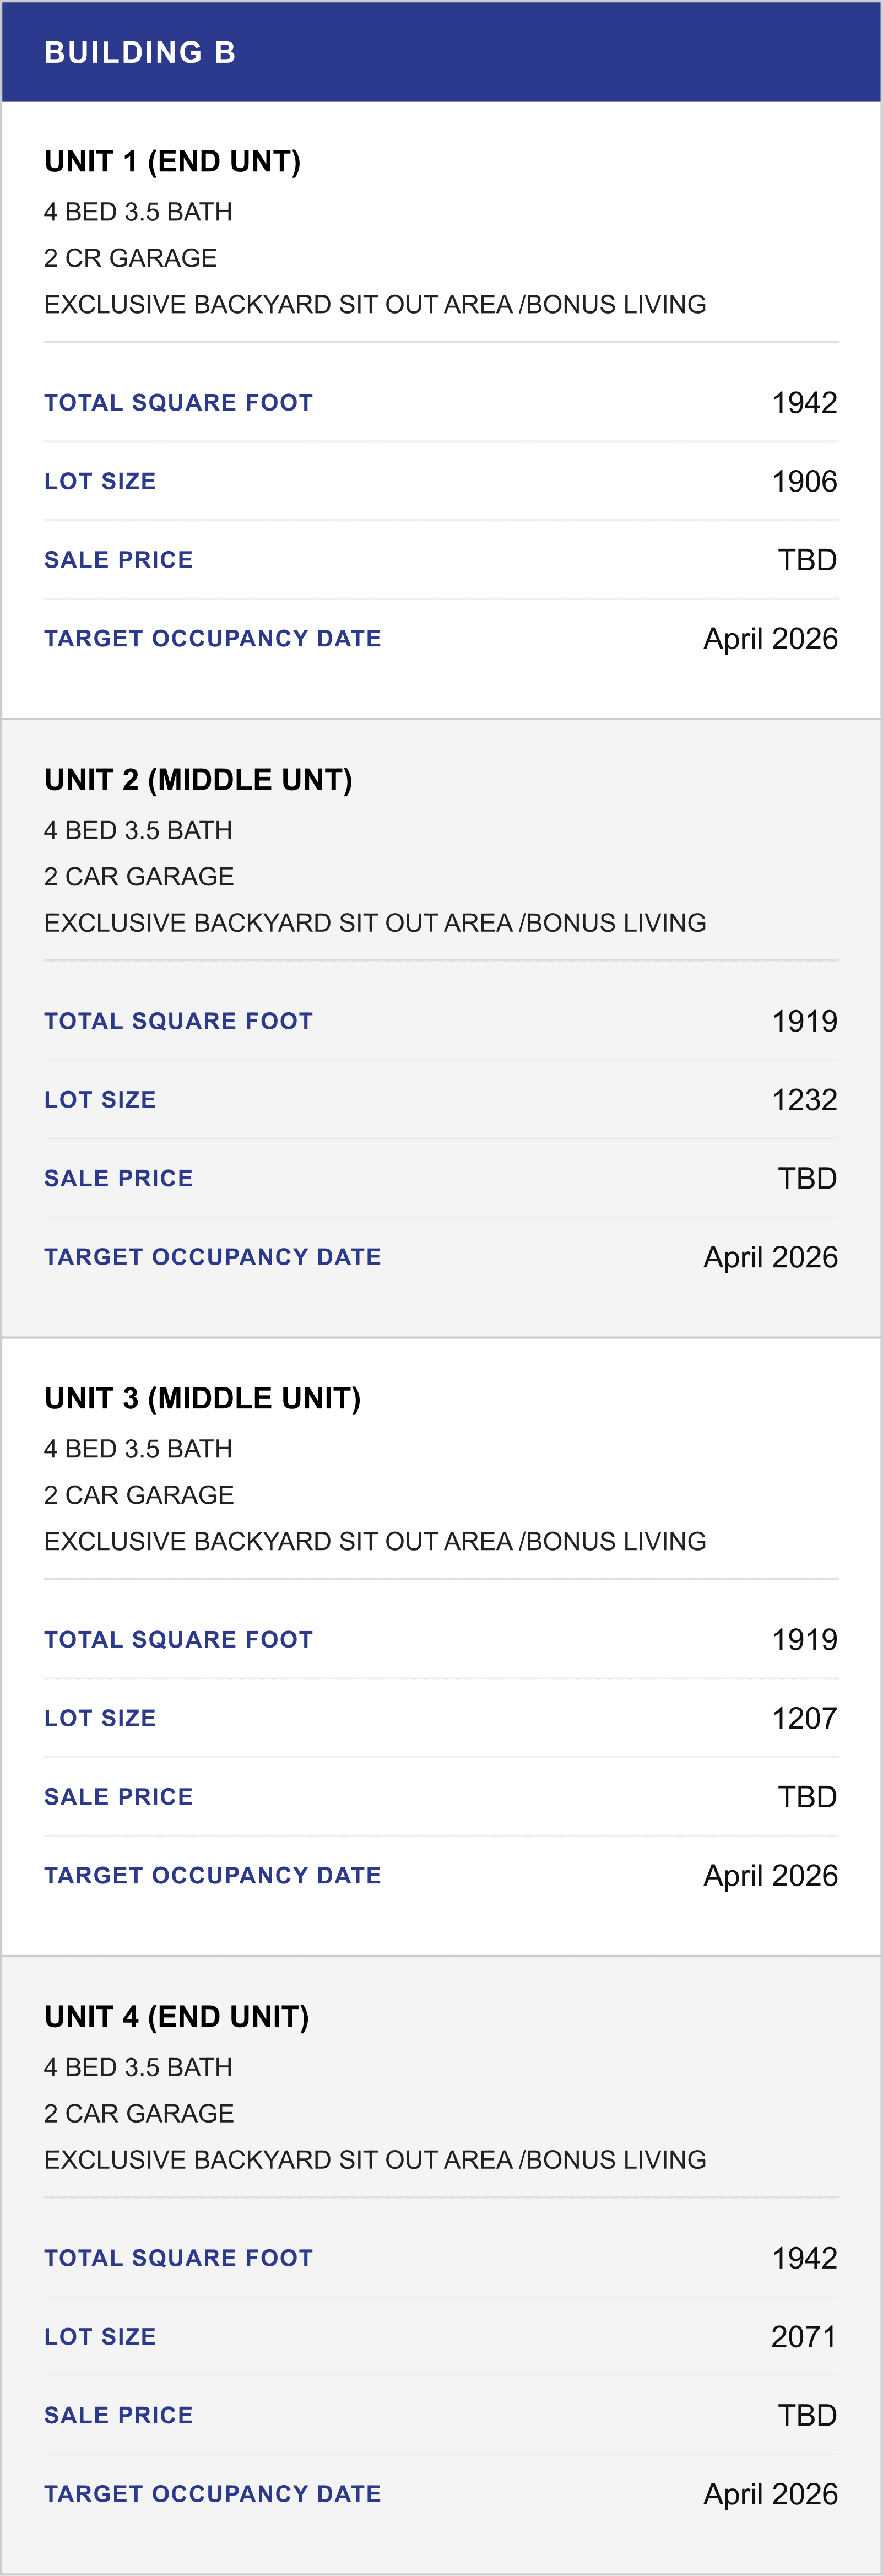Viewport: 883px width, 2576px height.
Task: Click the Unit 2 (Middle Unt) heading
Action: [x=198, y=780]
